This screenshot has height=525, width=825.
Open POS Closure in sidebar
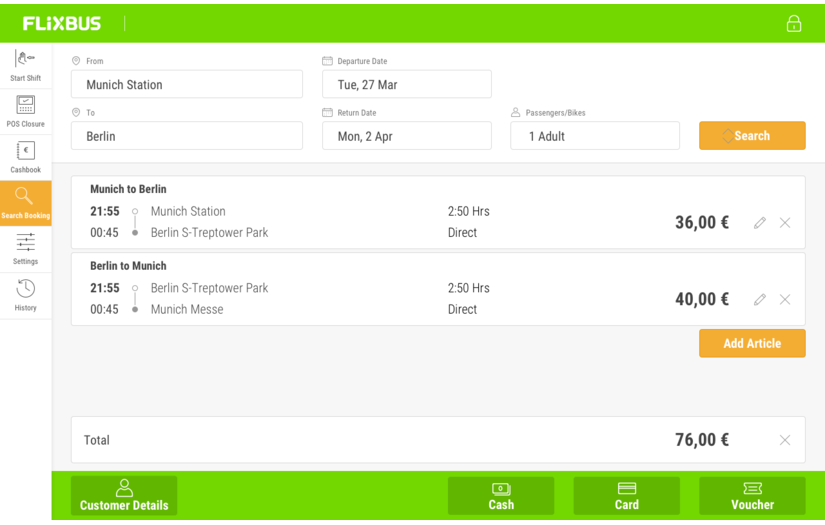click(25, 112)
